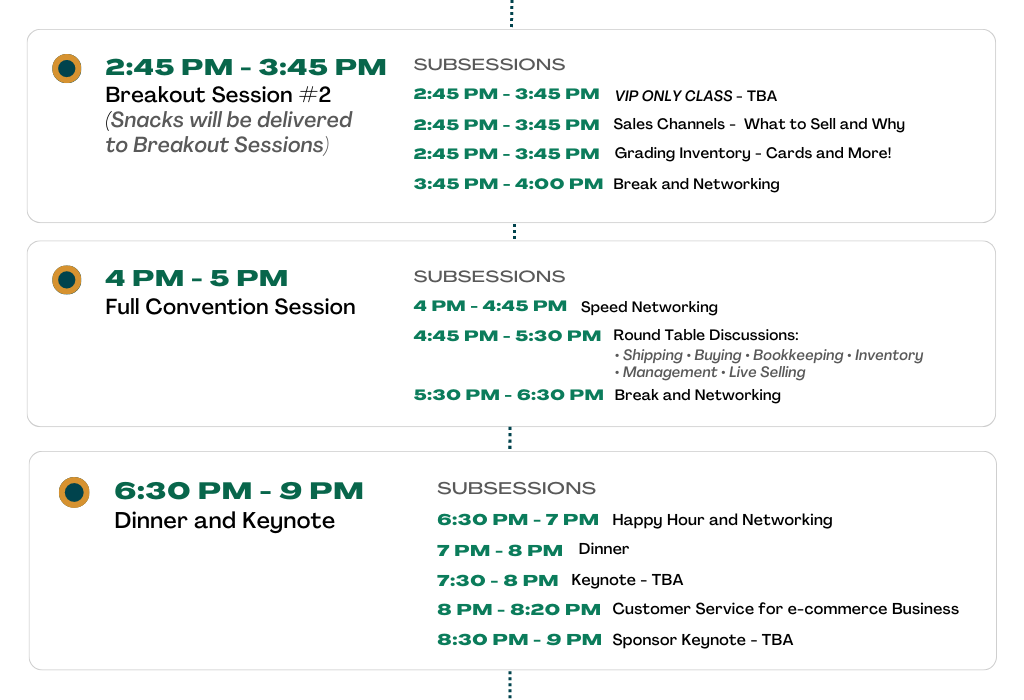Click the 5:30 PM - 6:30 PM Break and Networking row

(x=597, y=395)
